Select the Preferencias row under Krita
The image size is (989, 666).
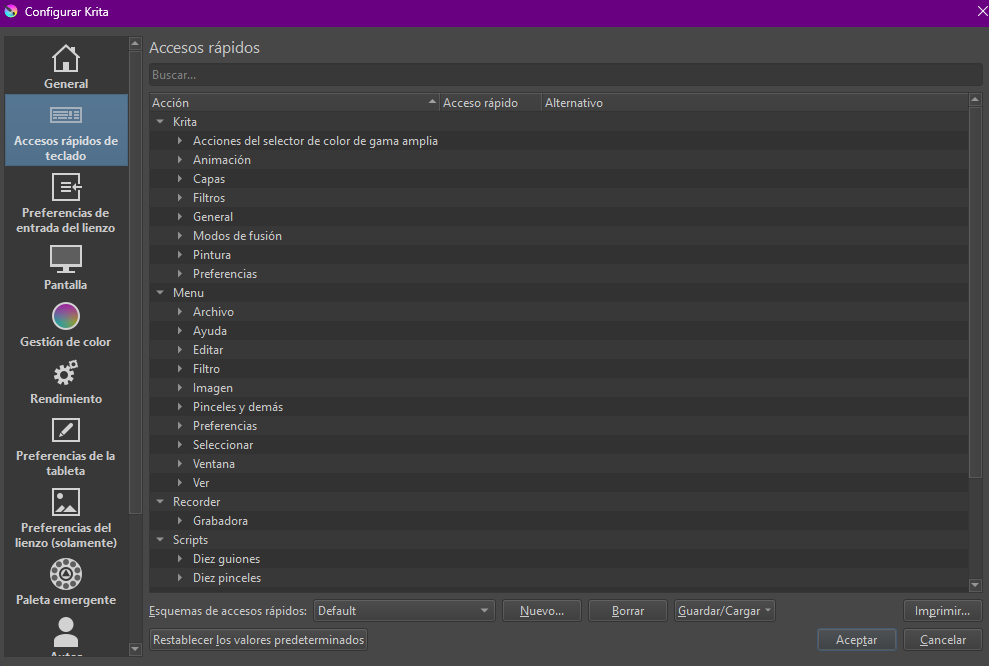point(559,274)
